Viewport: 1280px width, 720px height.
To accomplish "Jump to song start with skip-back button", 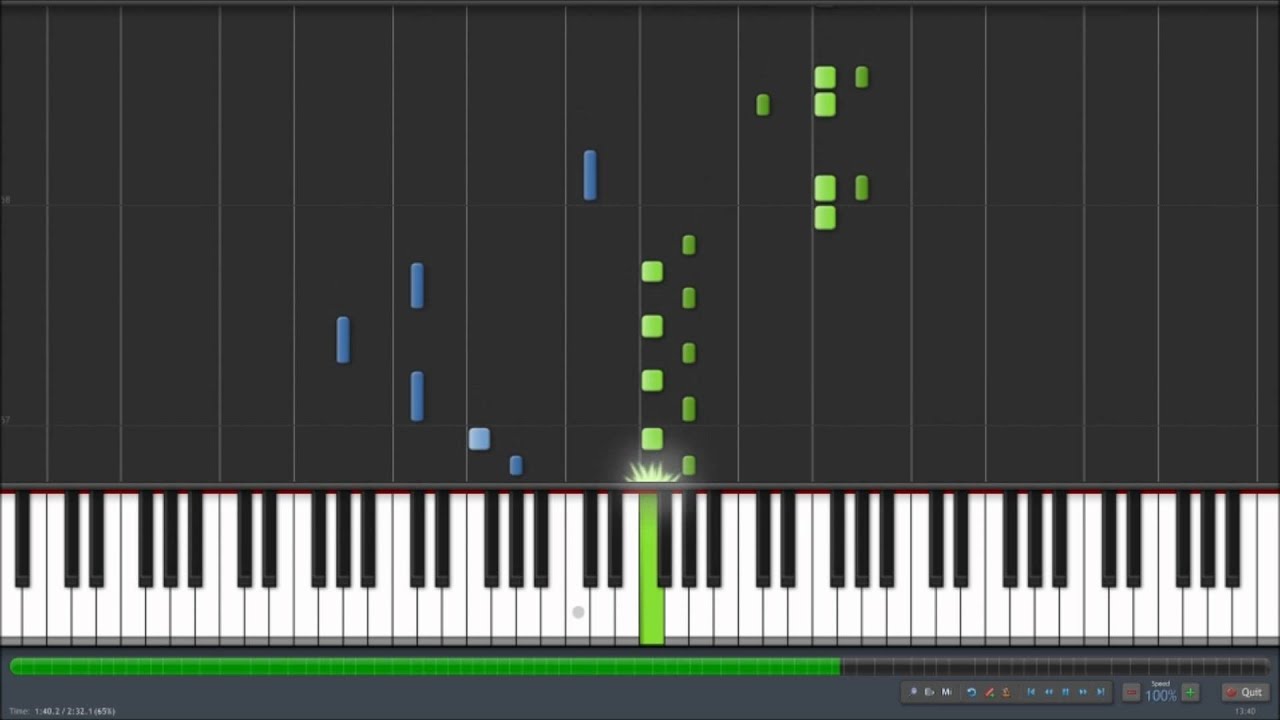I will [1031, 692].
